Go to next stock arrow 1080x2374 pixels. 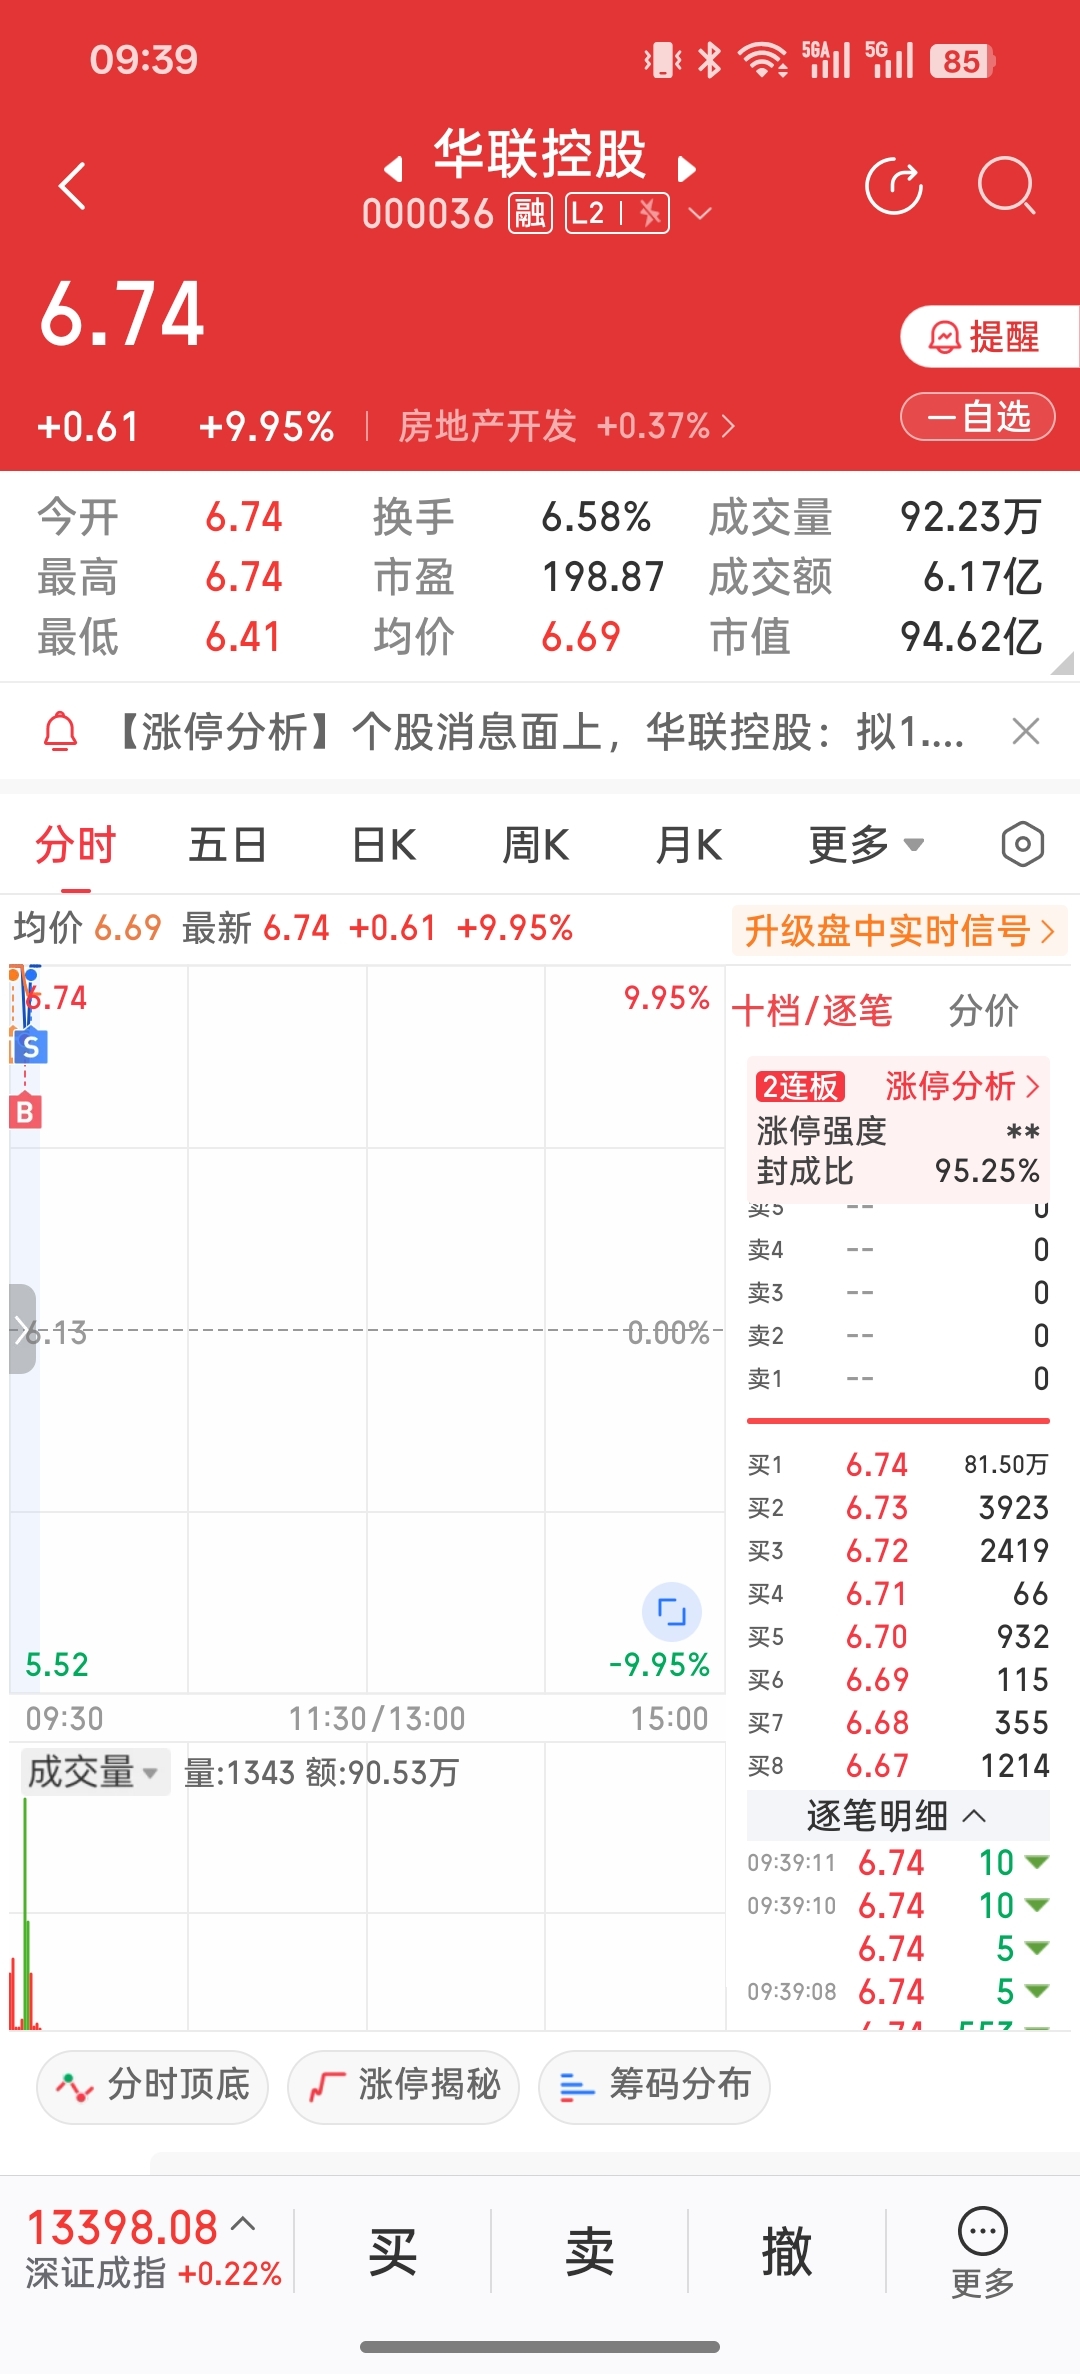tap(686, 169)
